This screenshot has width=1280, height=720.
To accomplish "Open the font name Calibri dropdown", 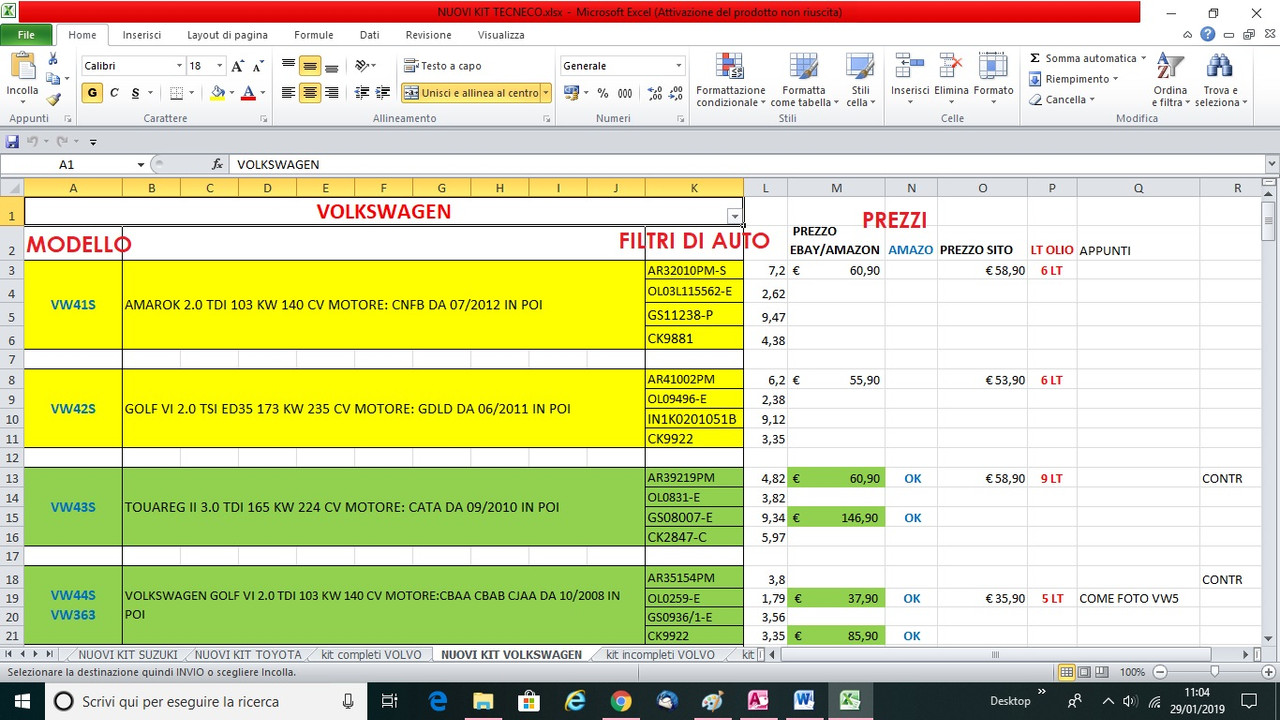I will 180,66.
